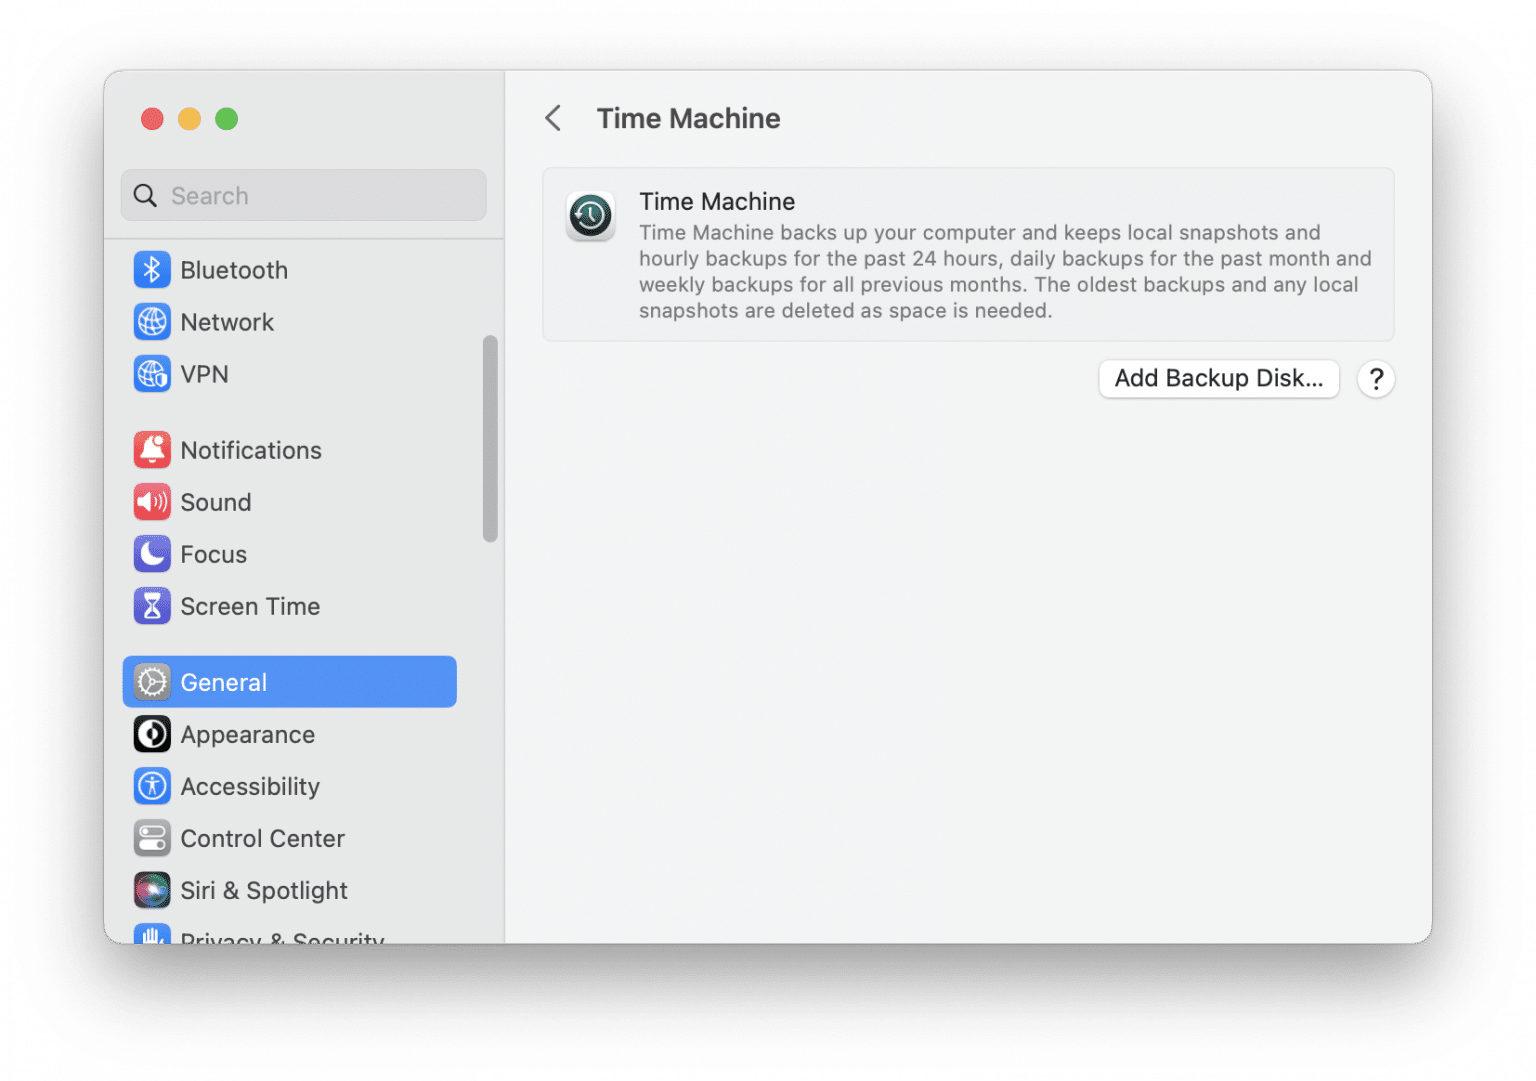The height and width of the screenshot is (1081, 1536).
Task: Click the VPN icon in sidebar
Action: tap(152, 374)
